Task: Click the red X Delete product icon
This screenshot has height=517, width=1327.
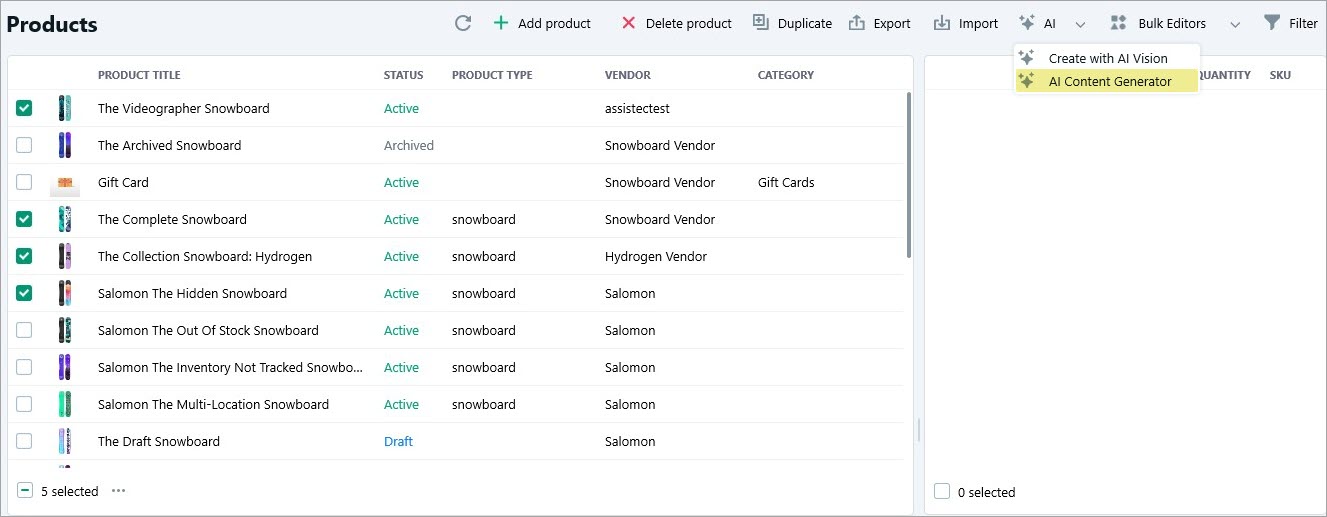Action: 629,23
